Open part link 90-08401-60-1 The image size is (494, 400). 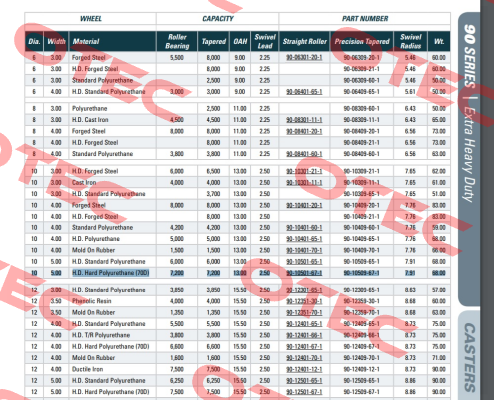304,154
